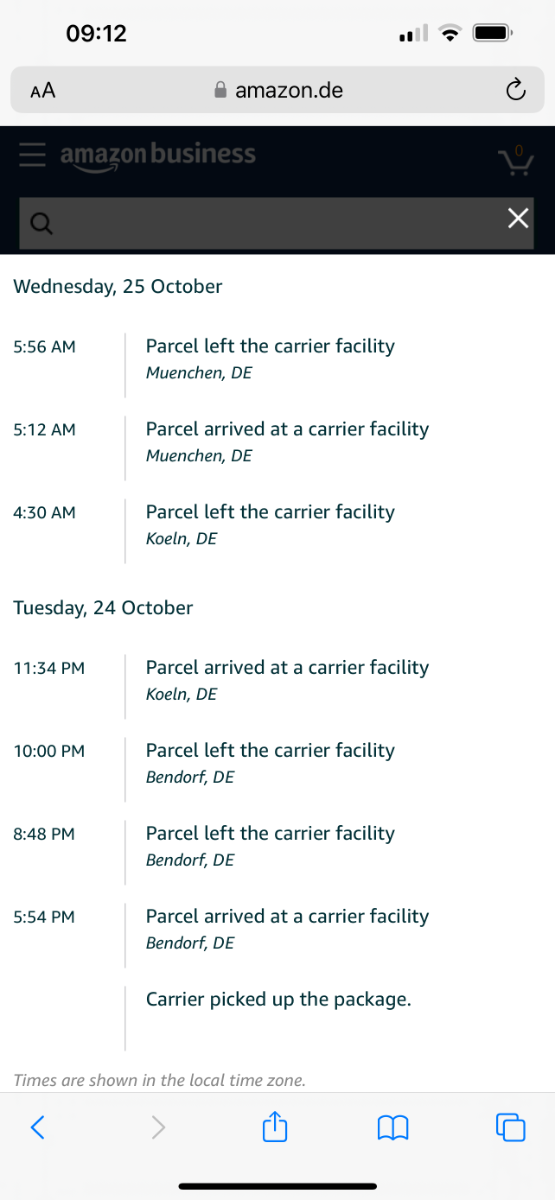The height and width of the screenshot is (1200, 555).
Task: Close the overlay with the X icon
Action: pos(518,219)
